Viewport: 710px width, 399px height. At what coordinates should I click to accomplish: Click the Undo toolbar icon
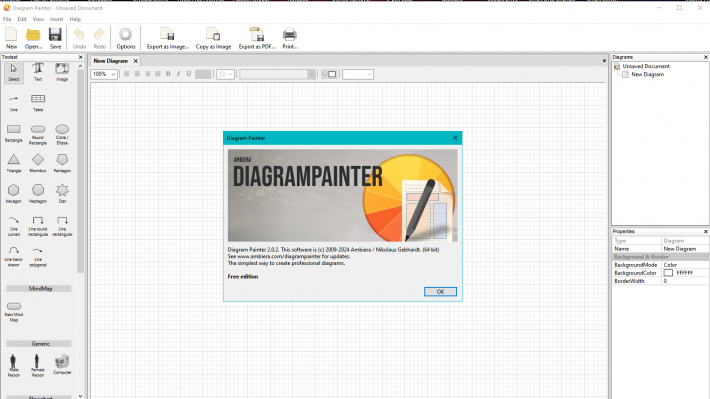tap(79, 38)
